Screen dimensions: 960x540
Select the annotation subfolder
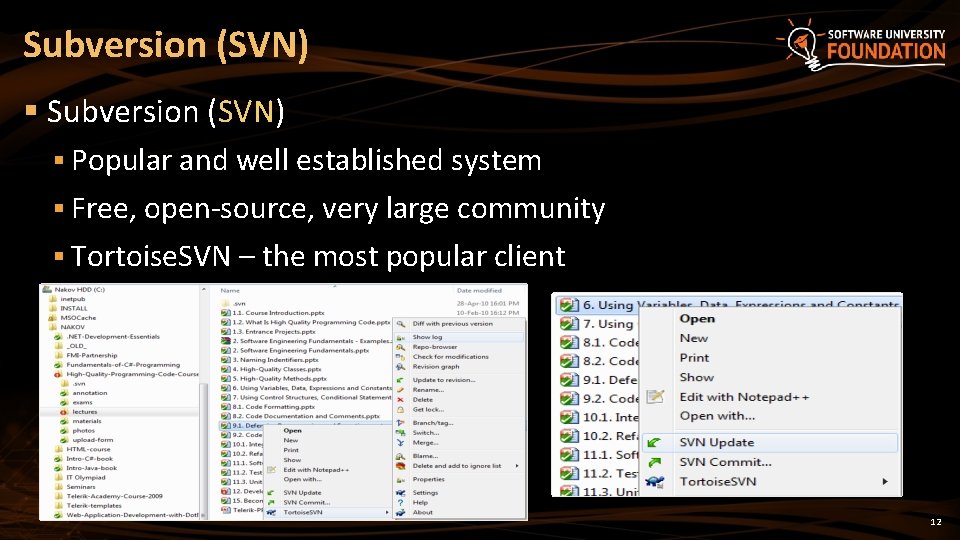coord(89,393)
